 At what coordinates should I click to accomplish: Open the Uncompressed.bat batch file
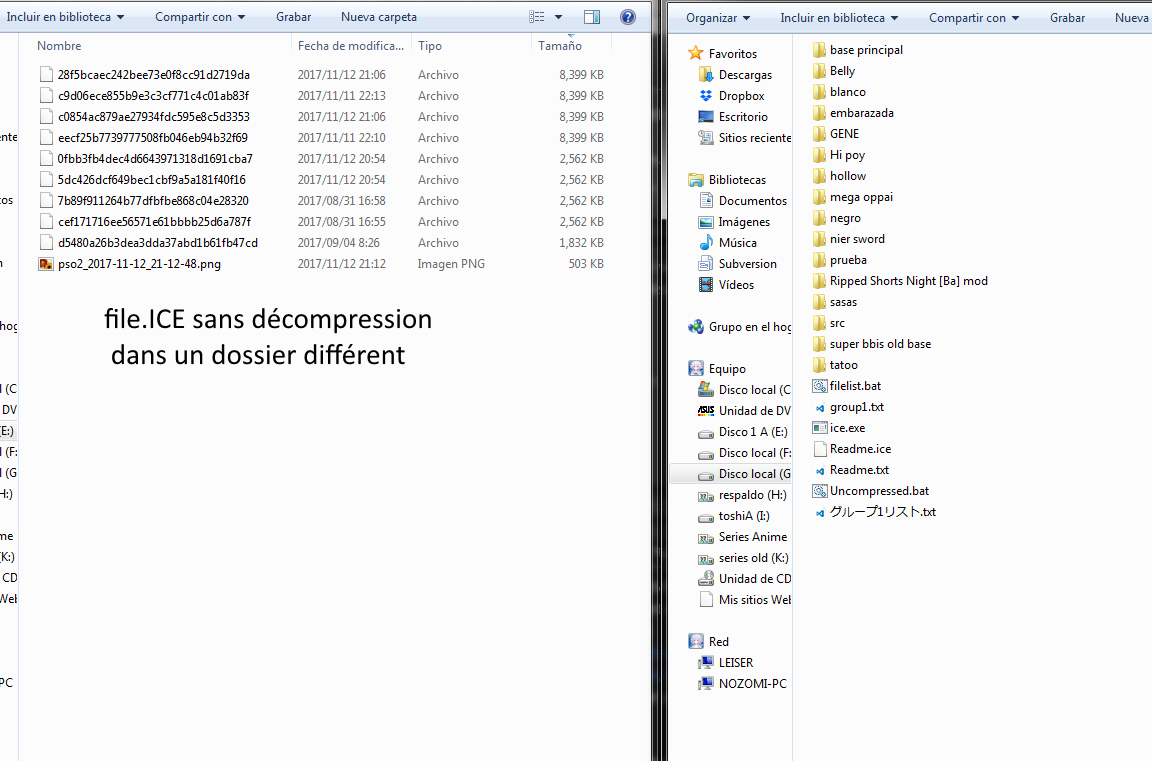(878, 491)
